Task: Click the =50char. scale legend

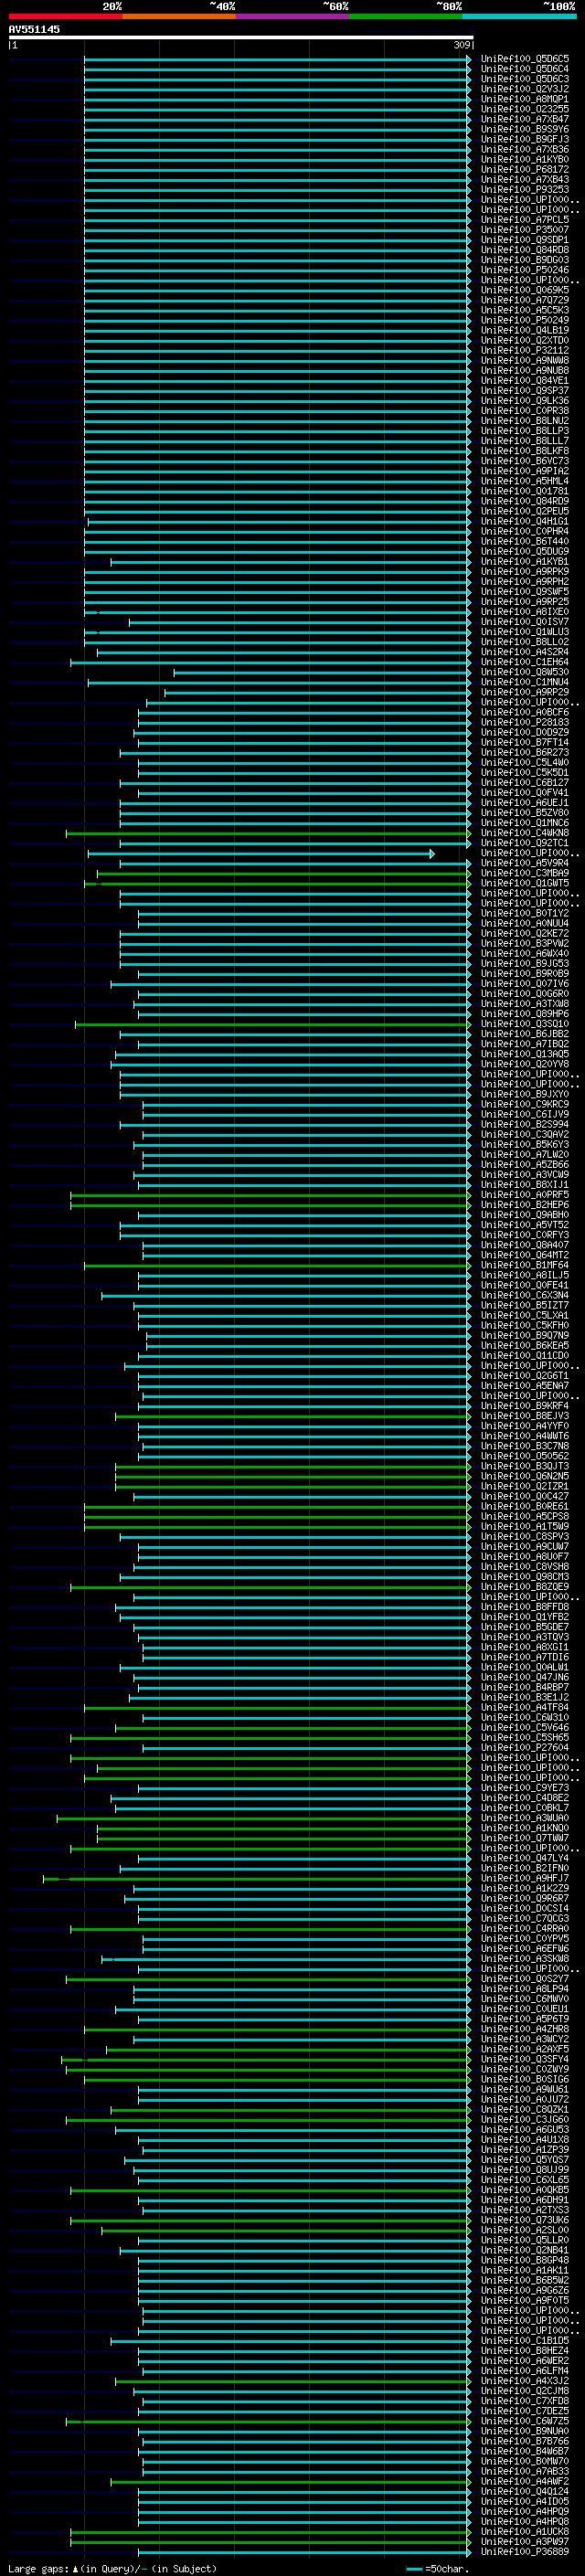Action: (437, 2568)
